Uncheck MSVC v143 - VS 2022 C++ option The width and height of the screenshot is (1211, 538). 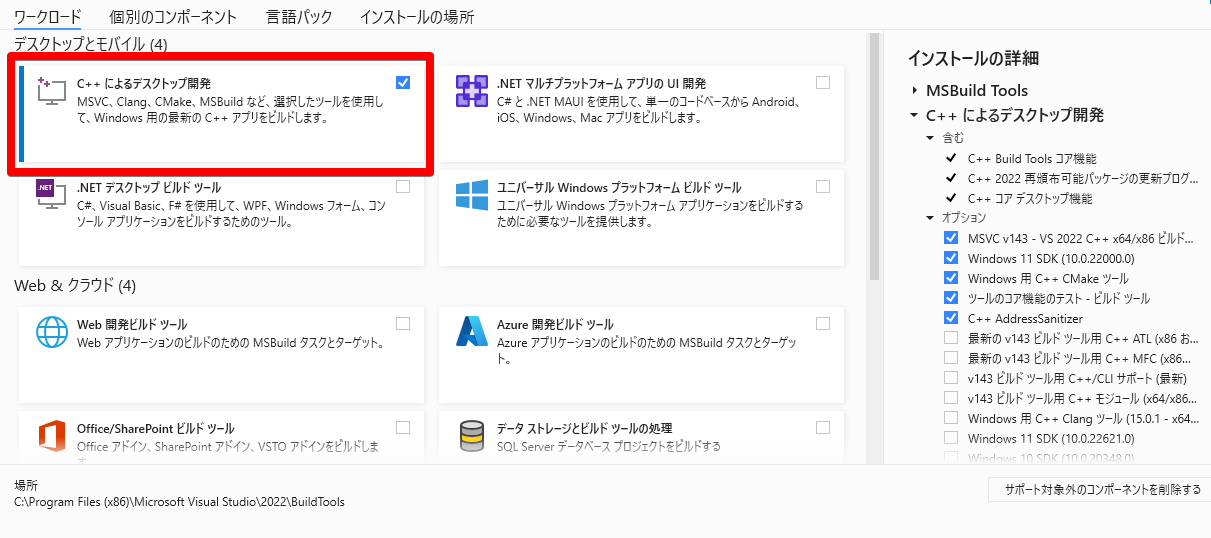coord(951,238)
